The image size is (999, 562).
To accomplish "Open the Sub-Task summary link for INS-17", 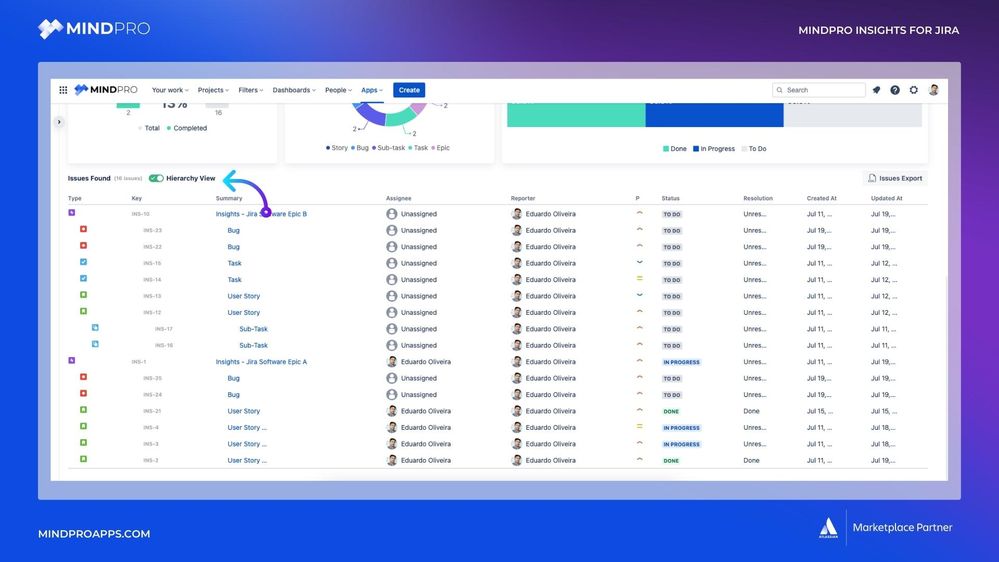I will tap(254, 329).
